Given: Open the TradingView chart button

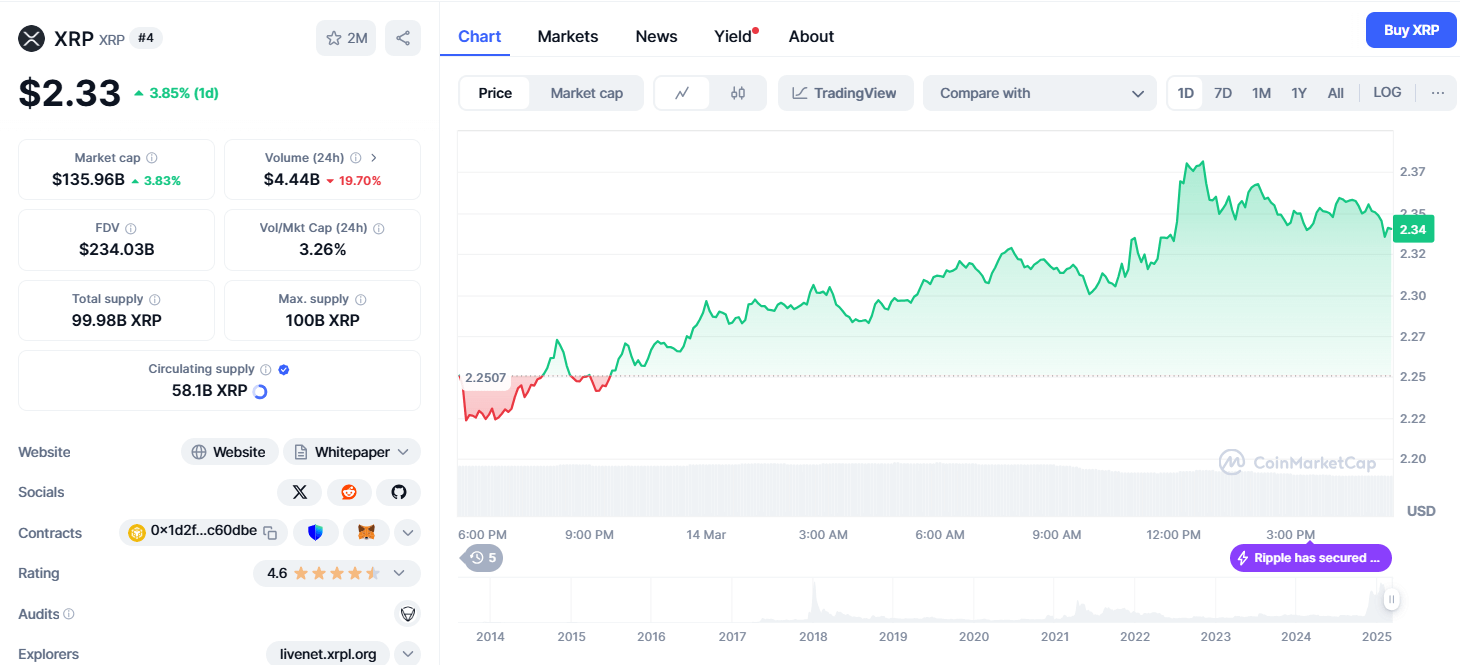Looking at the screenshot, I should point(845,93).
